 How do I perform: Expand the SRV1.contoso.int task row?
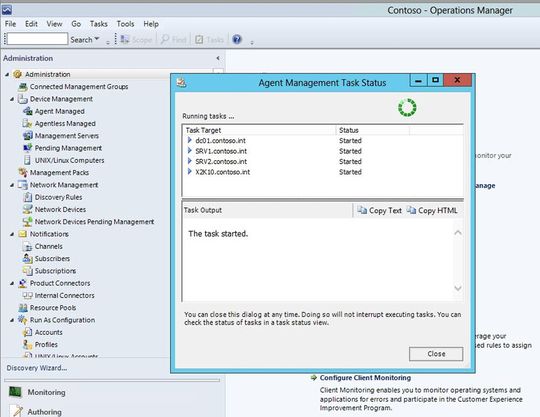point(189,150)
